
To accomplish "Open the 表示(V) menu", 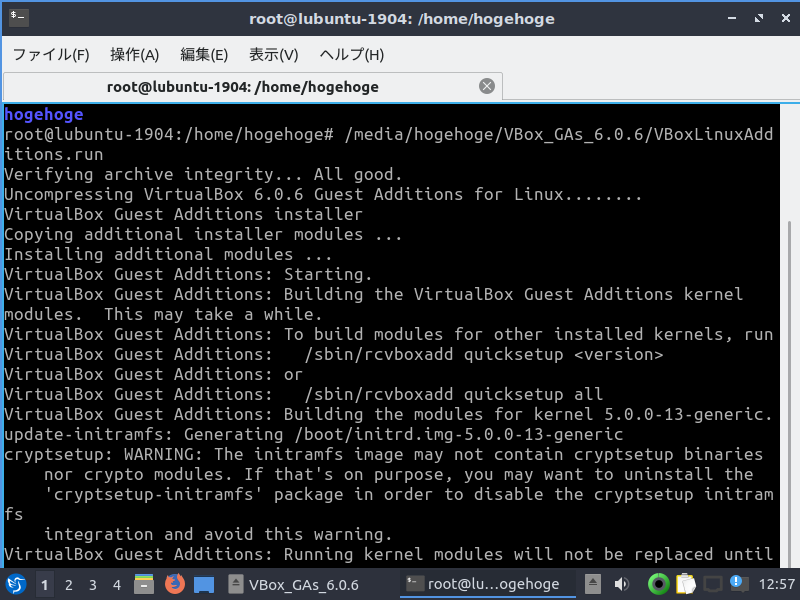I will pyautogui.click(x=273, y=54).
